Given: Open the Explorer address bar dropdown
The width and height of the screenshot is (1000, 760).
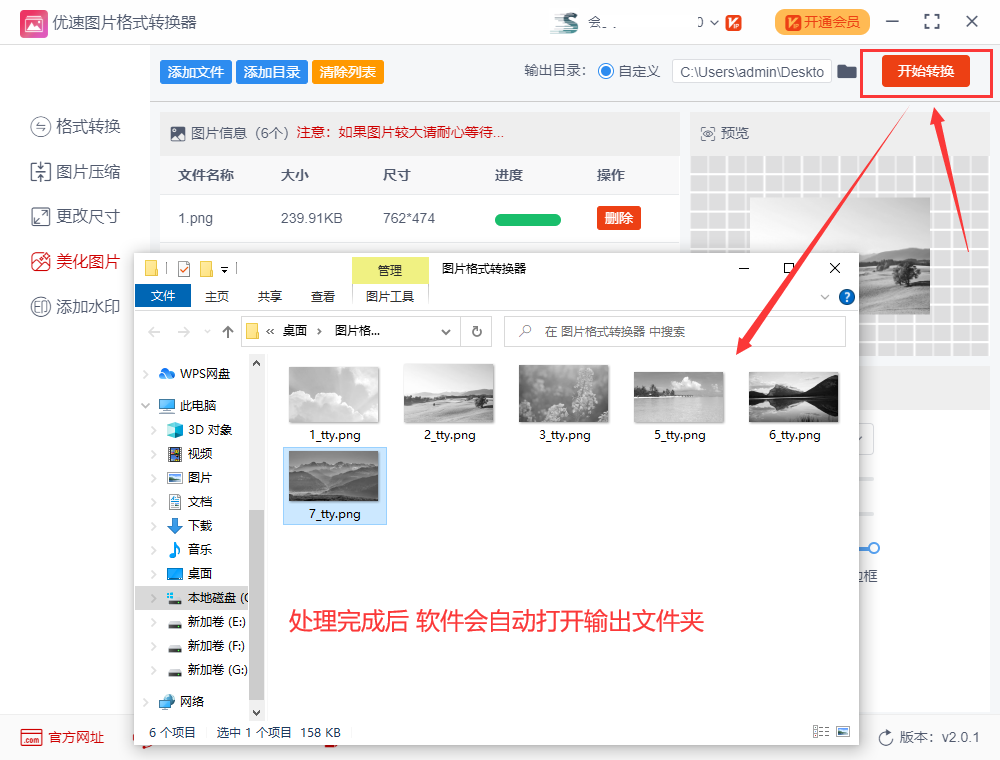Looking at the screenshot, I should tap(444, 331).
